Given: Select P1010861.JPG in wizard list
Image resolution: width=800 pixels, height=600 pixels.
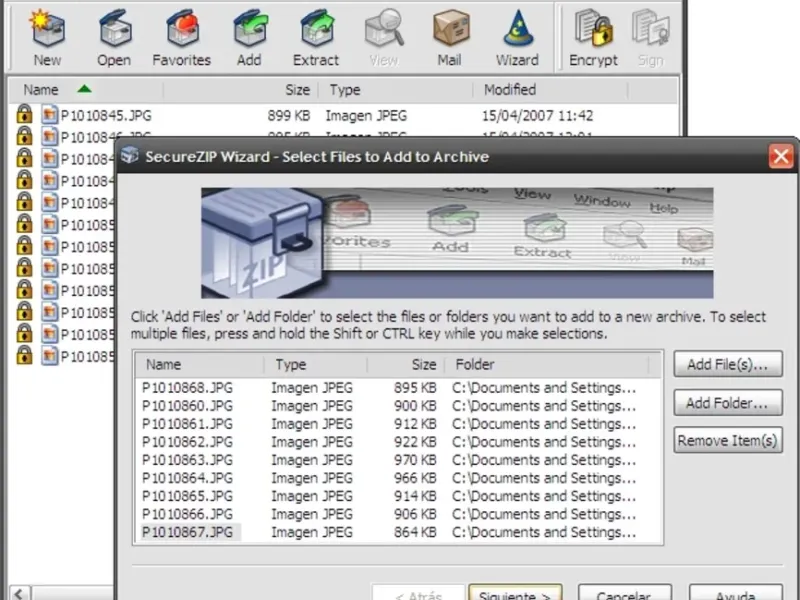Looking at the screenshot, I should coord(187,424).
